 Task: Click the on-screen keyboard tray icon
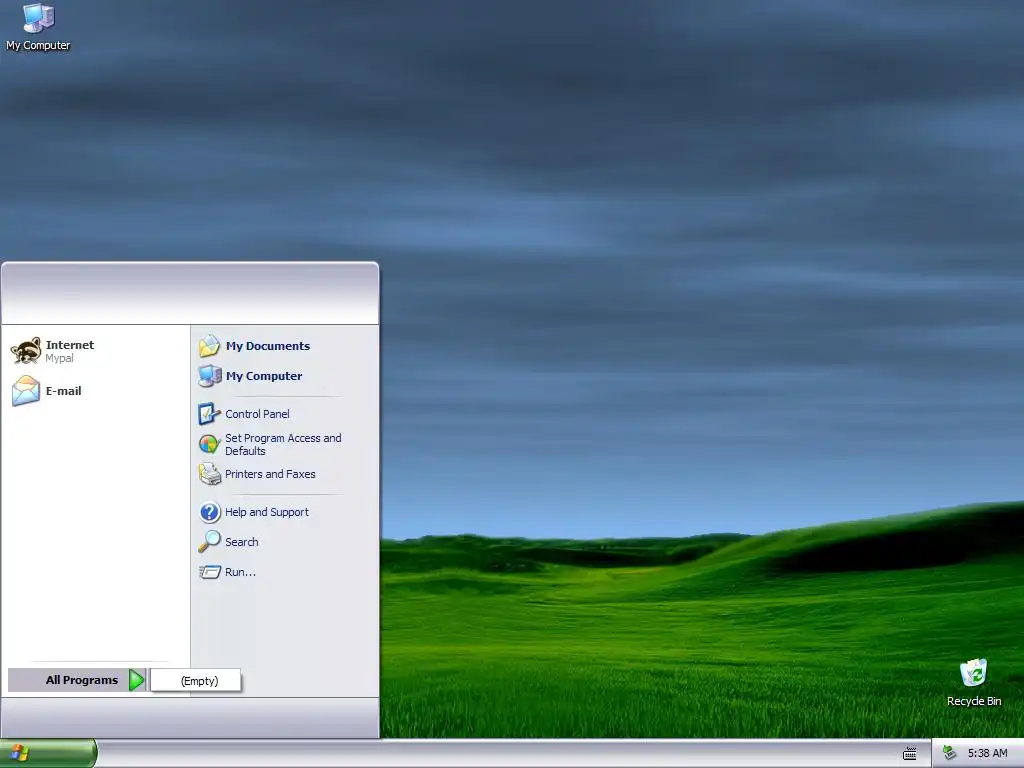point(910,754)
